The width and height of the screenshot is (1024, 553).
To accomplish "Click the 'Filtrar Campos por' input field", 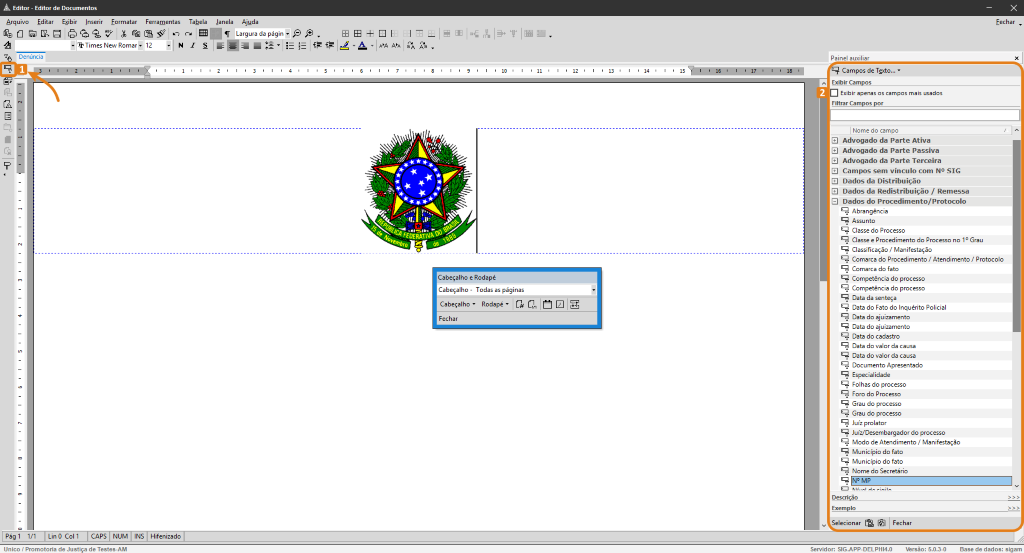I will point(924,115).
